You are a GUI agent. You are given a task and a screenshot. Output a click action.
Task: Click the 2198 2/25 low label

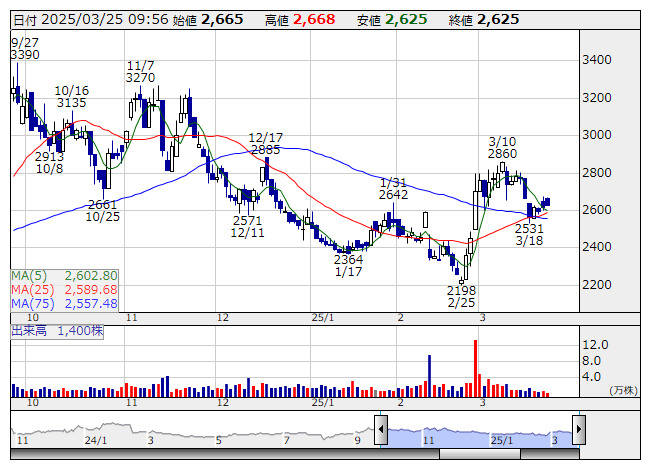click(461, 296)
